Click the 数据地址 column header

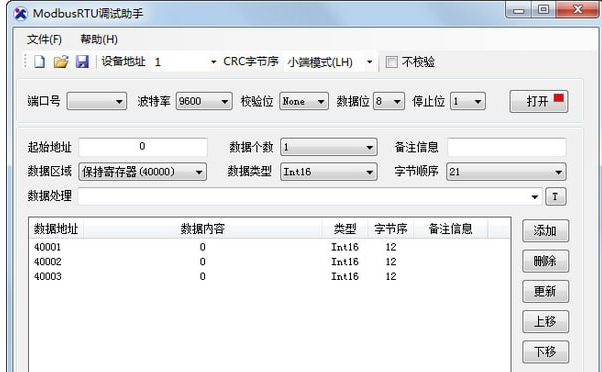(56, 229)
